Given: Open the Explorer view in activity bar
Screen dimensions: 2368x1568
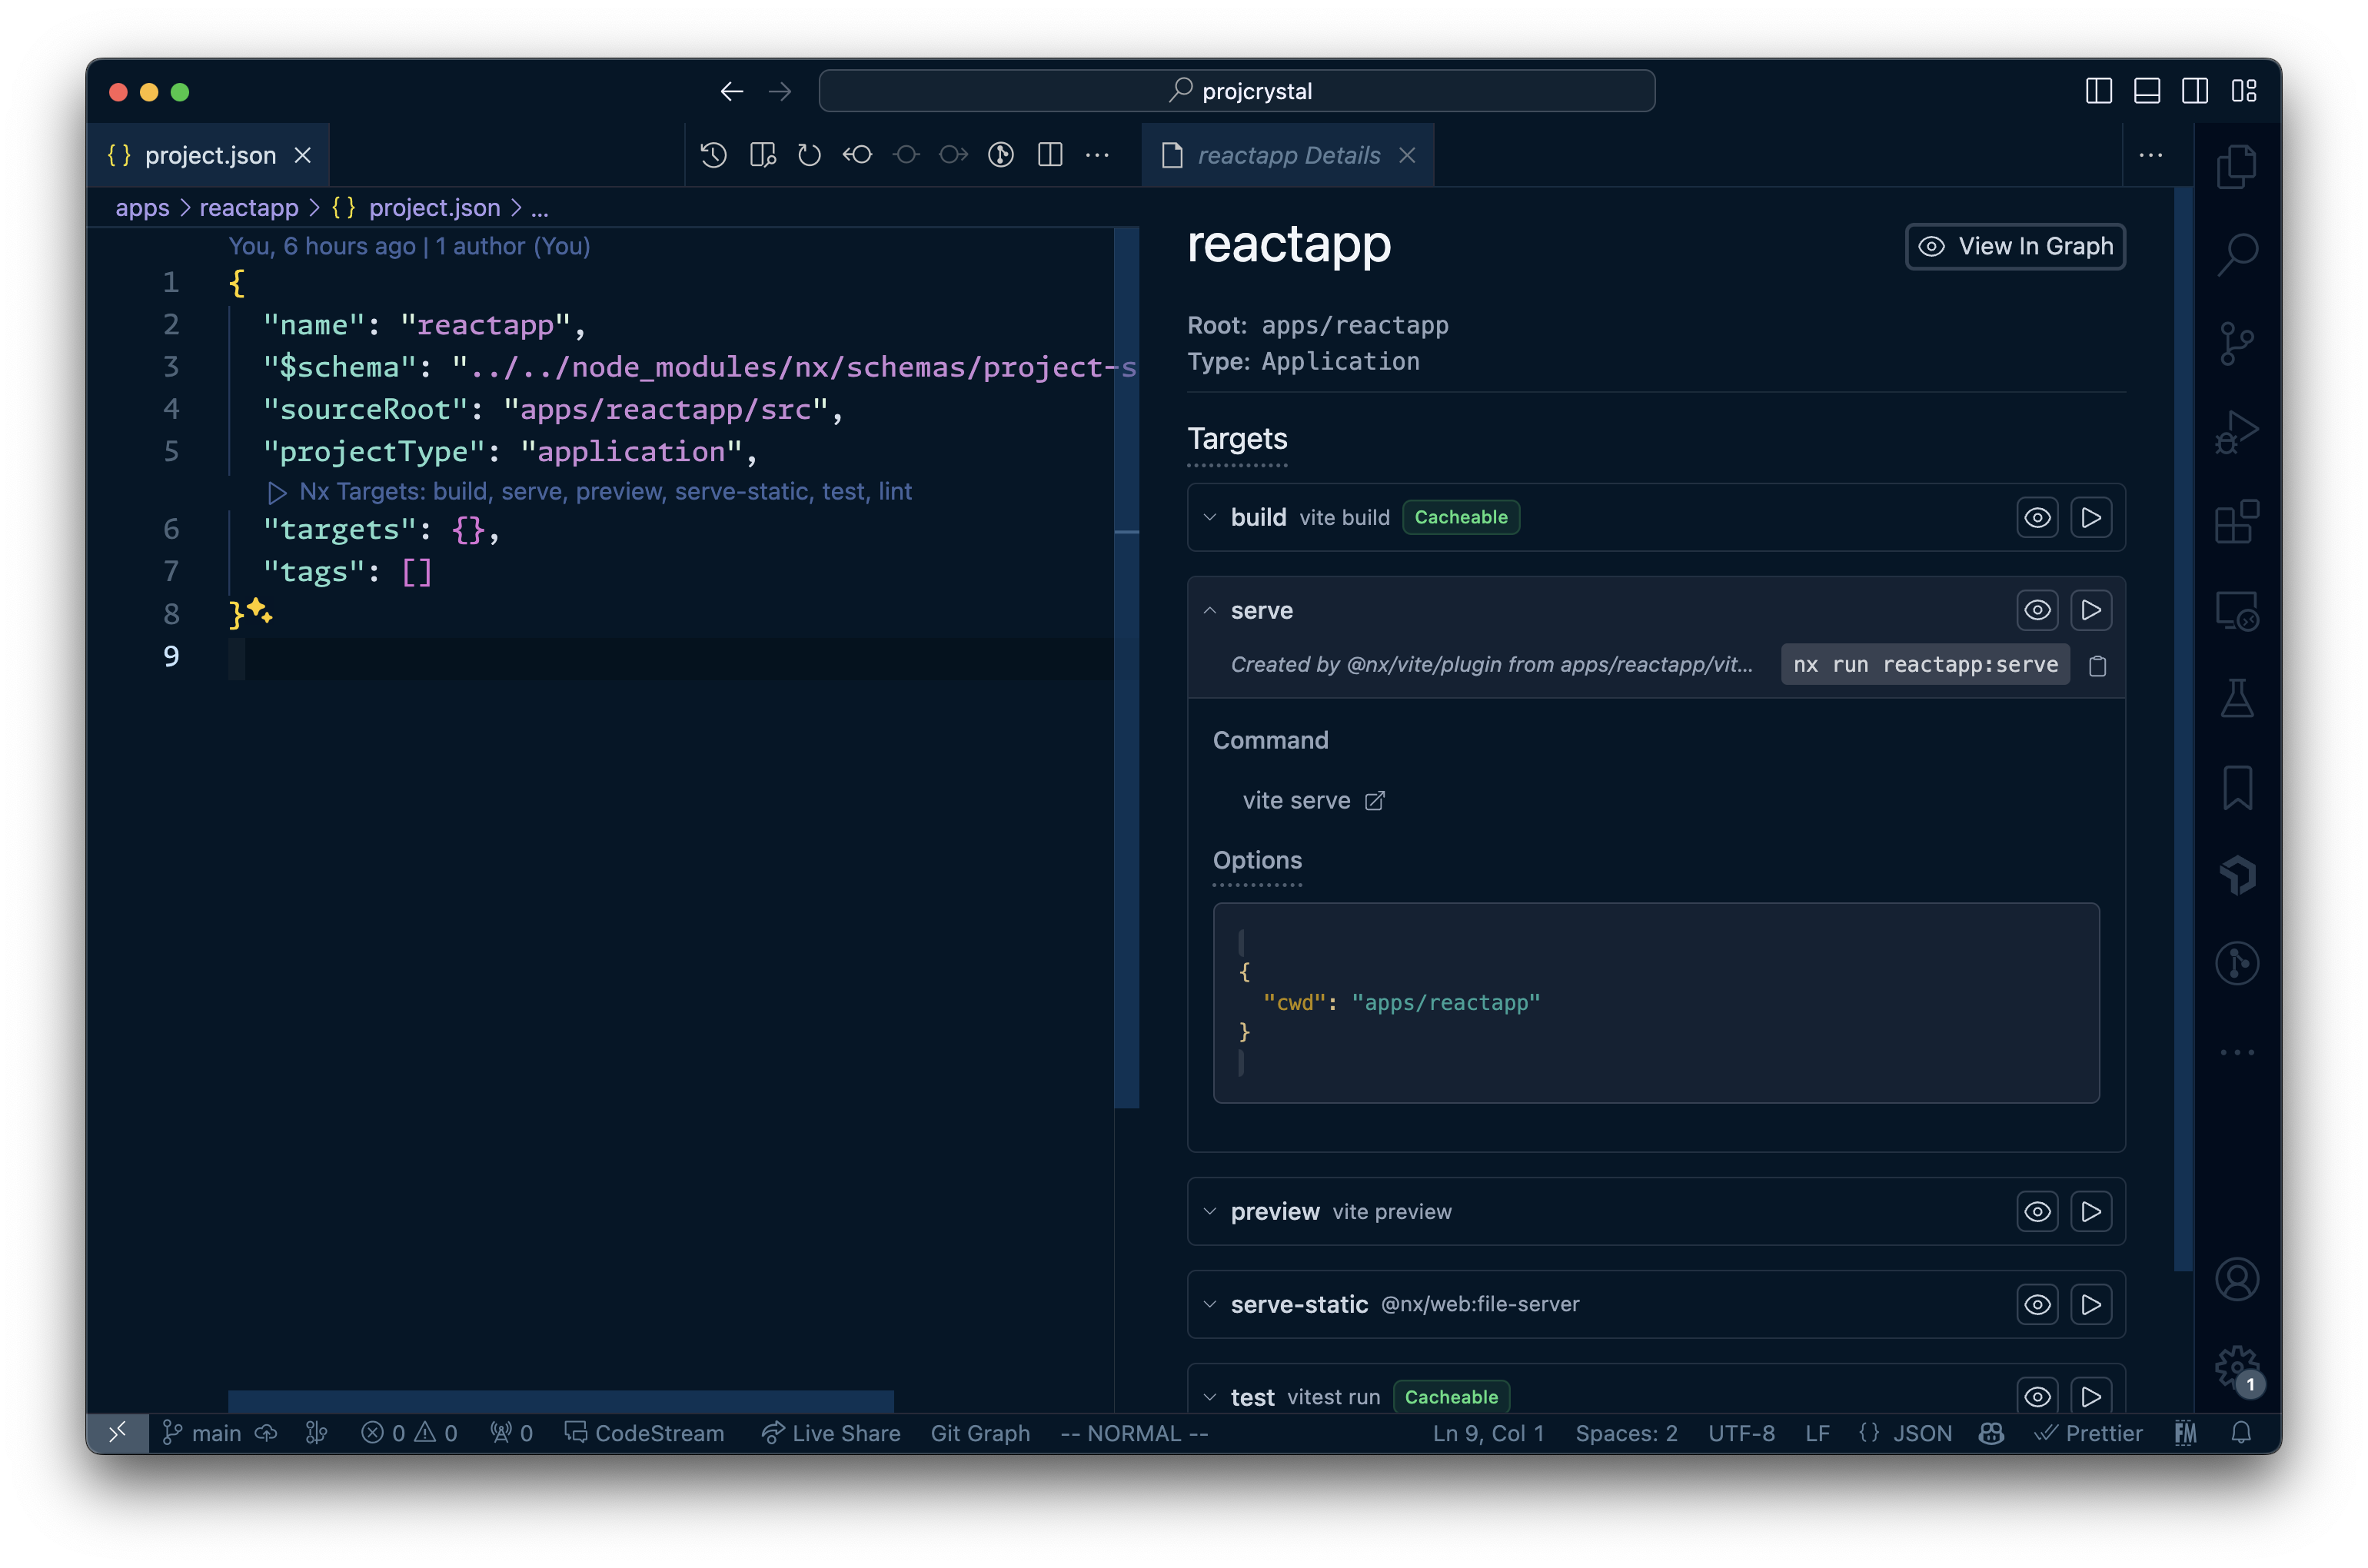Looking at the screenshot, I should pos(2237,166).
